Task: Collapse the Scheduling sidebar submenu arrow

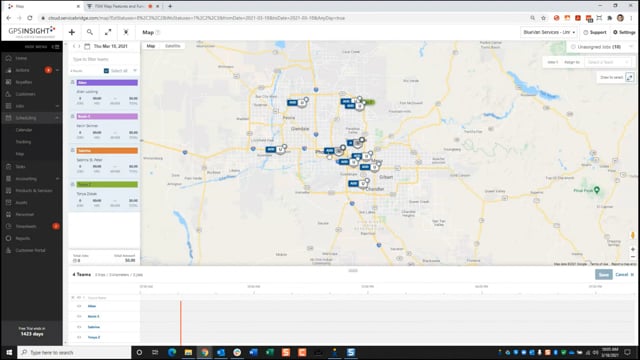Action: 58,118
